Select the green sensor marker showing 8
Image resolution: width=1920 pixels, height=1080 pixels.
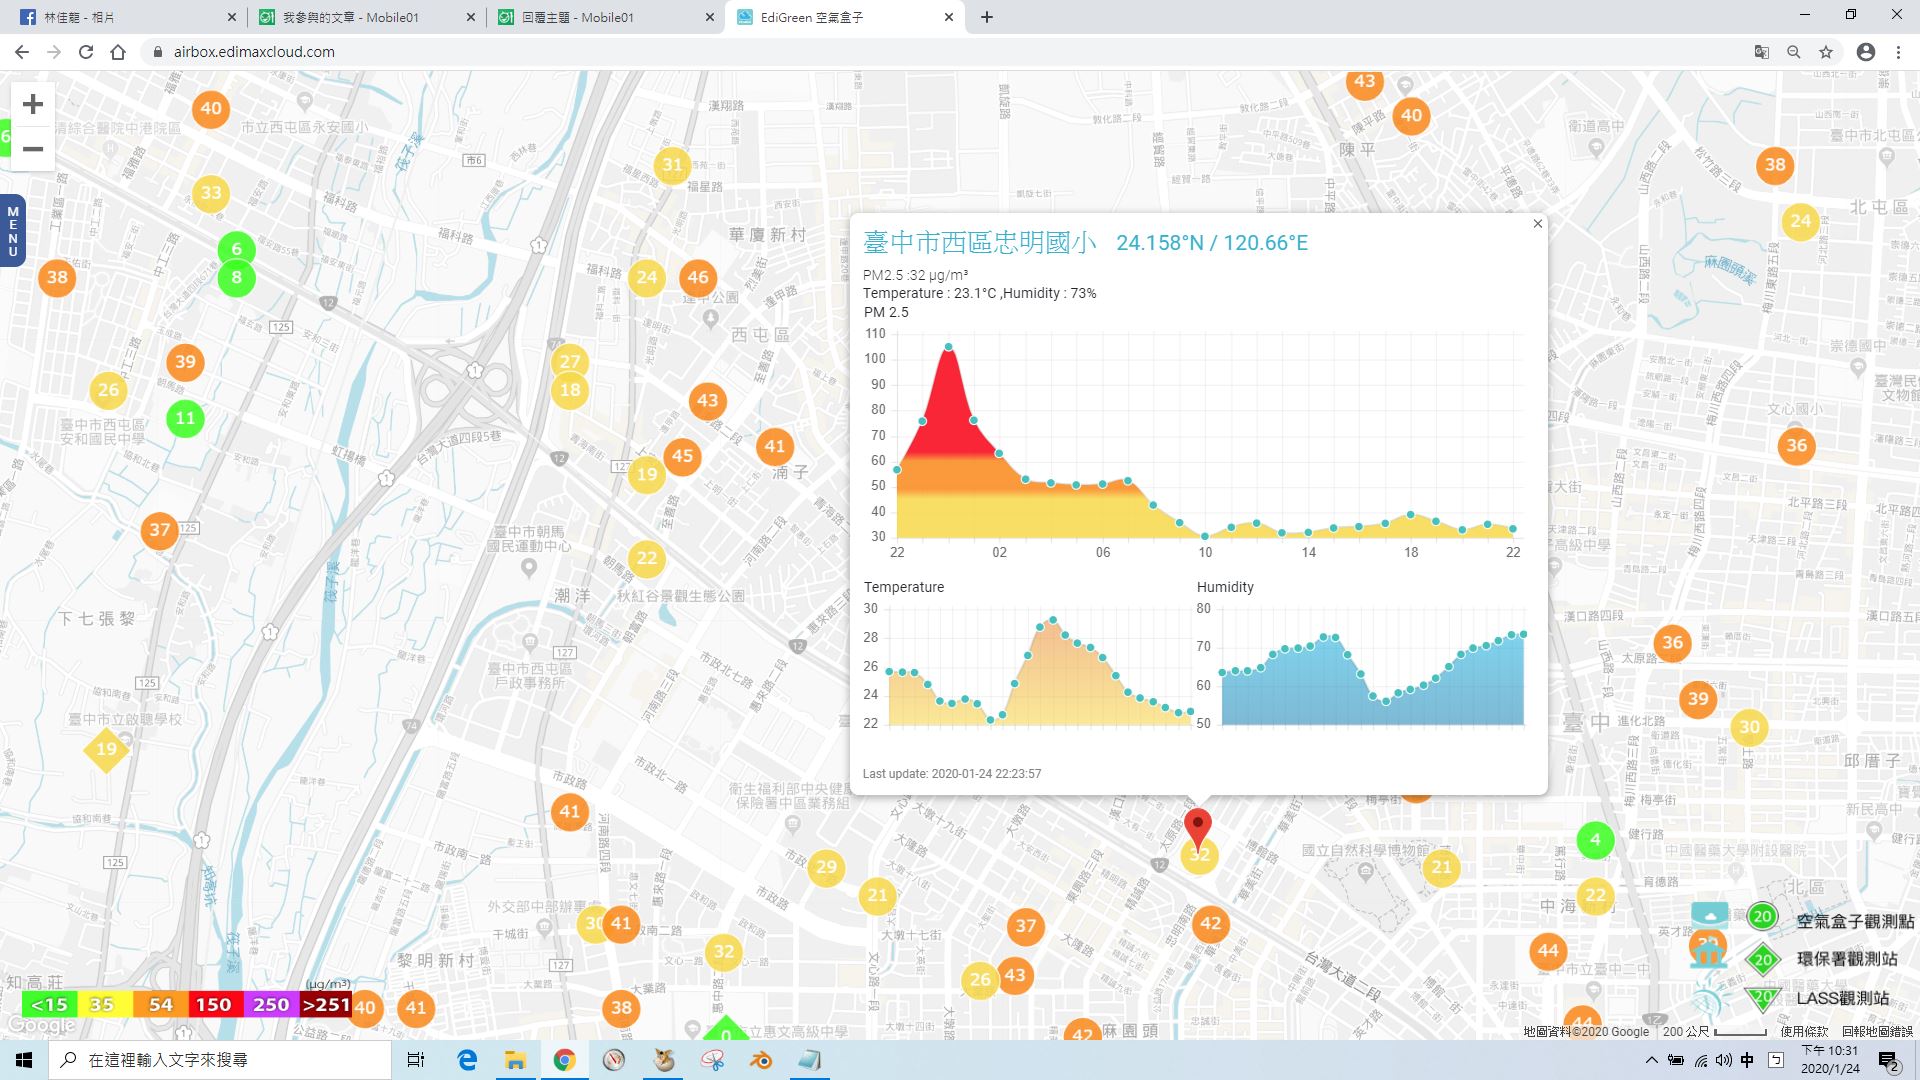click(237, 278)
